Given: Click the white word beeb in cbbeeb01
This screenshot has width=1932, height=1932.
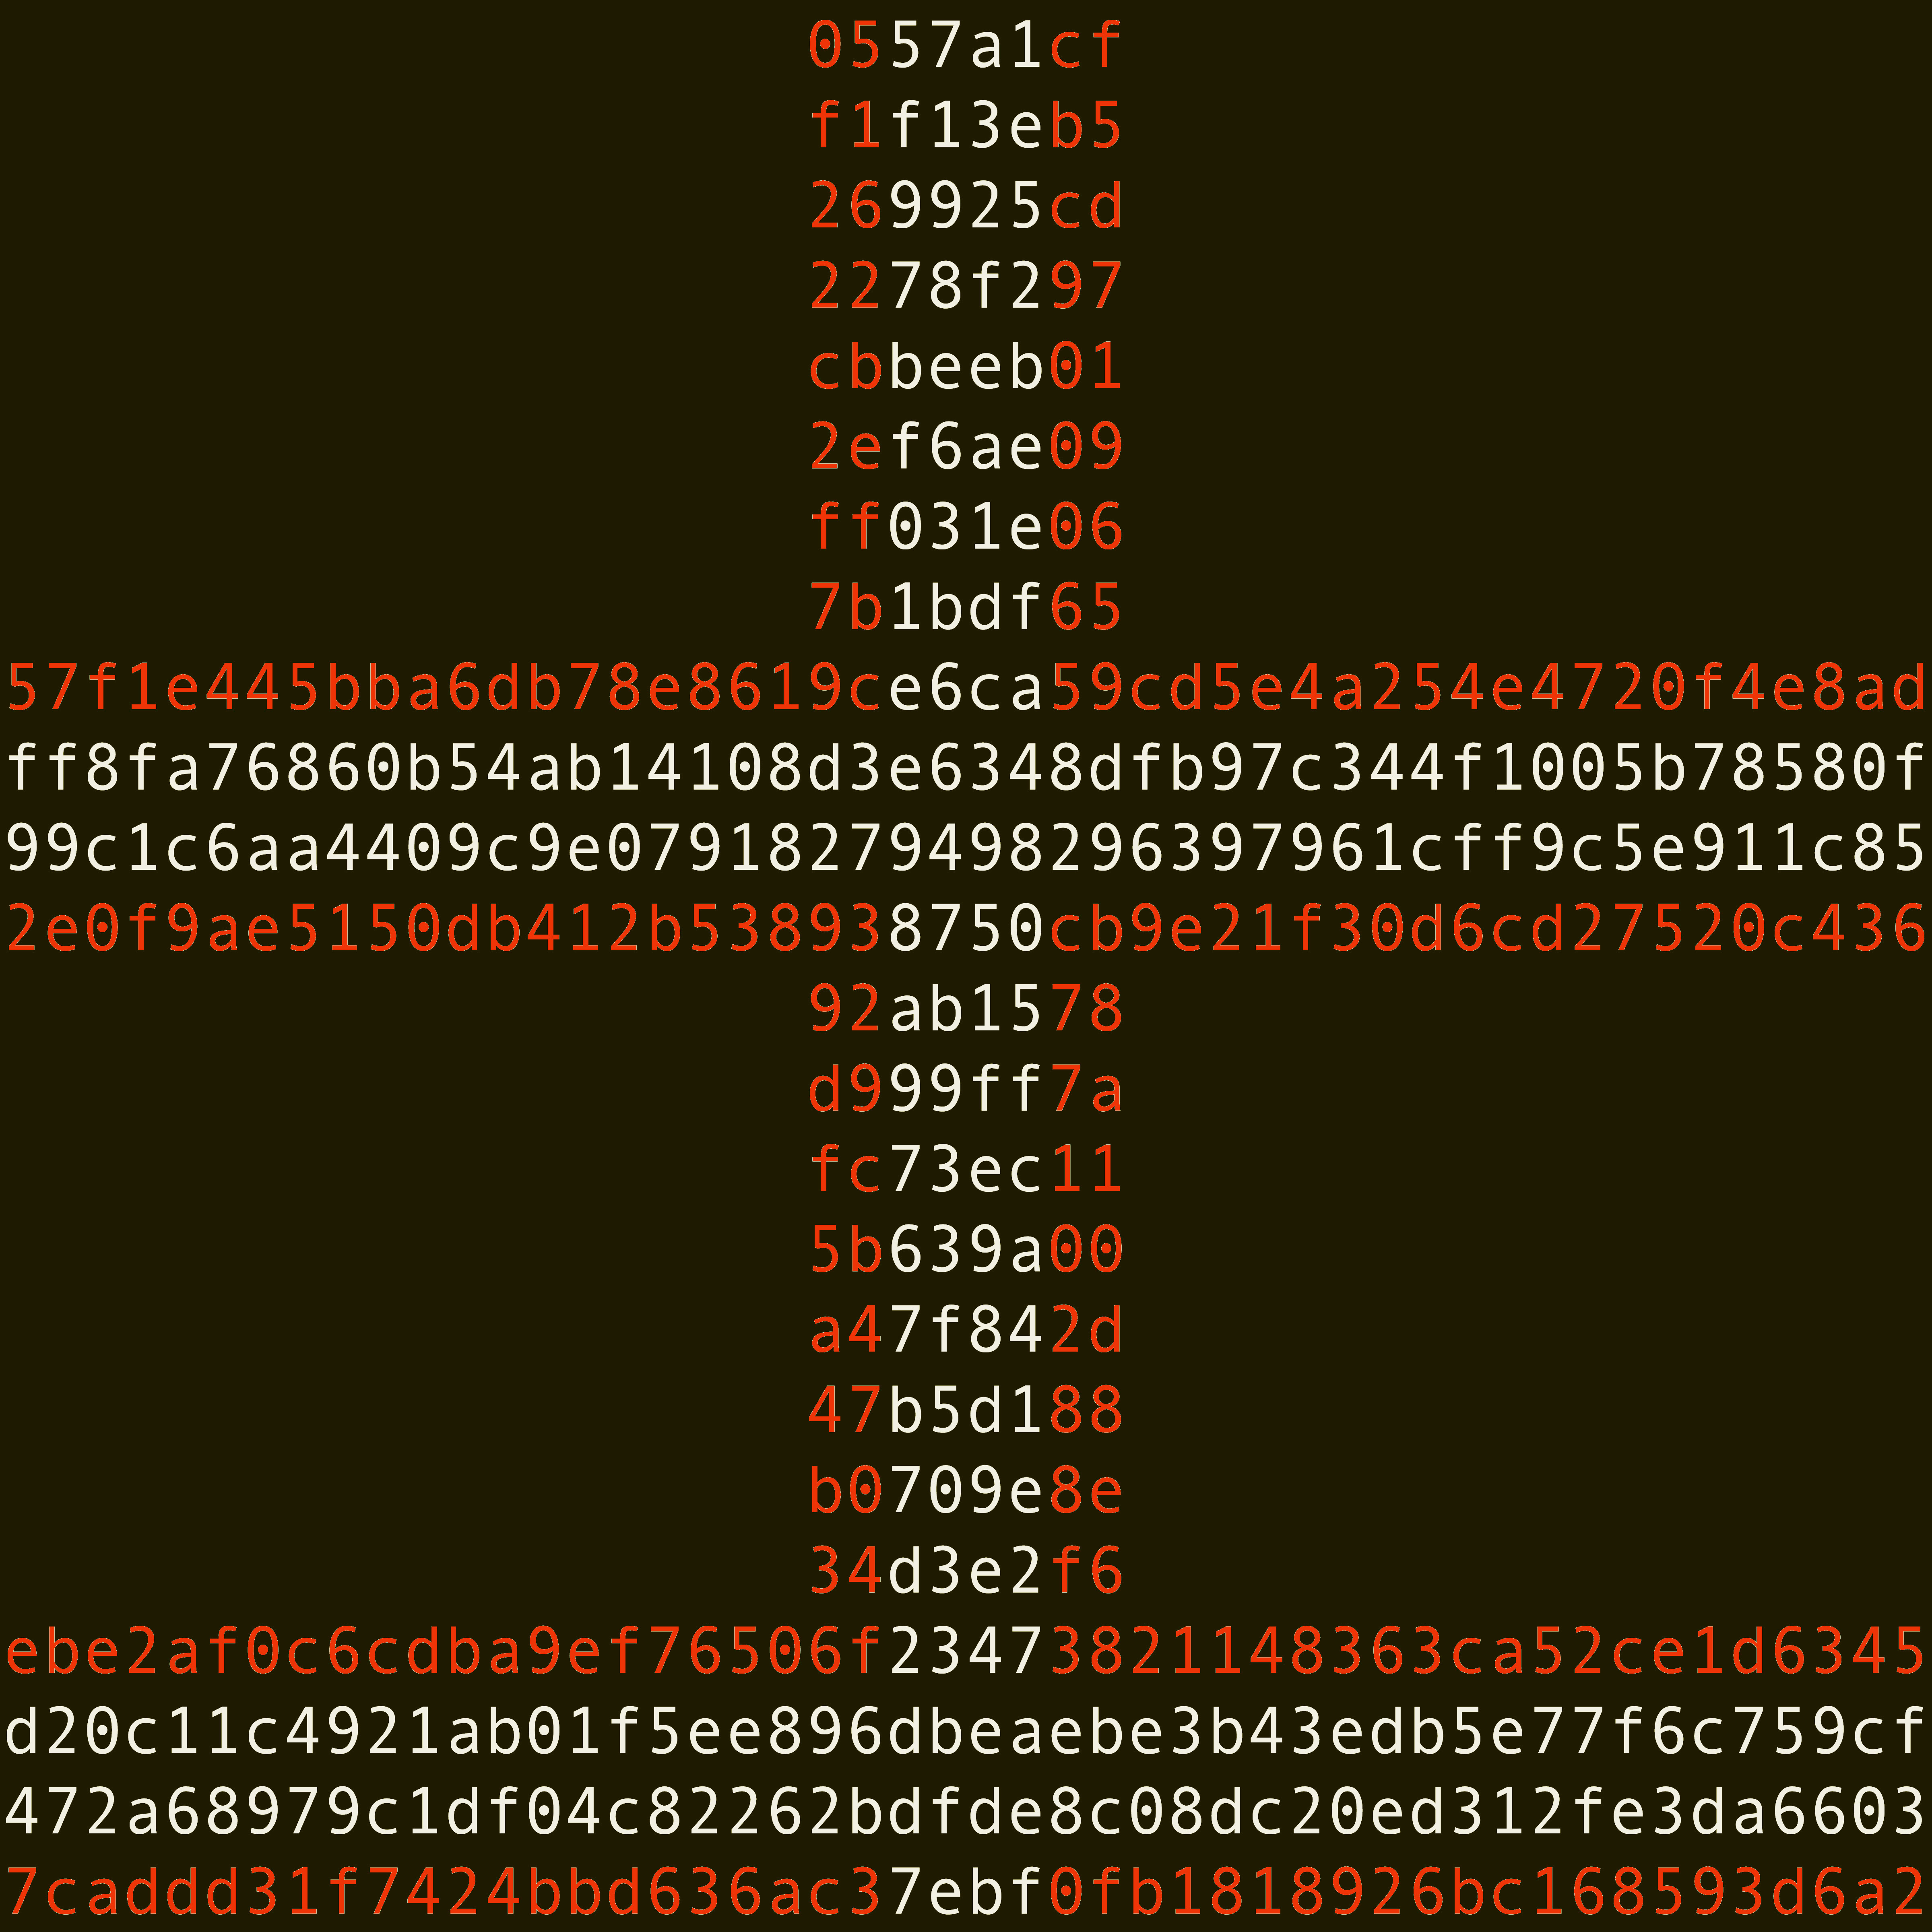Looking at the screenshot, I should click(966, 366).
